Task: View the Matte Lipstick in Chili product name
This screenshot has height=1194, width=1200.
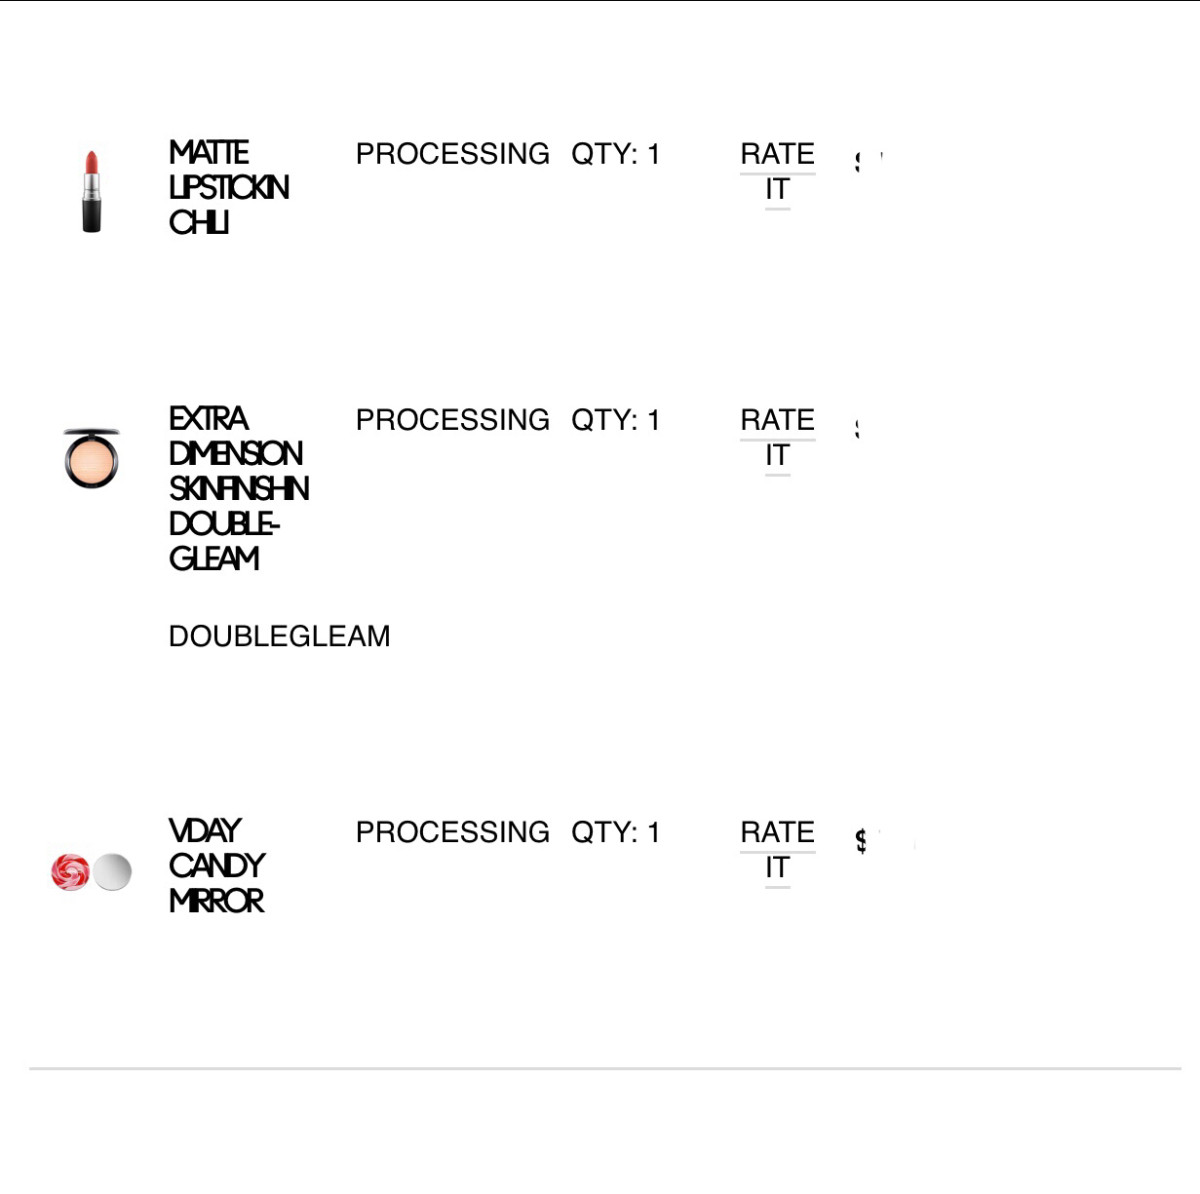Action: pos(229,187)
